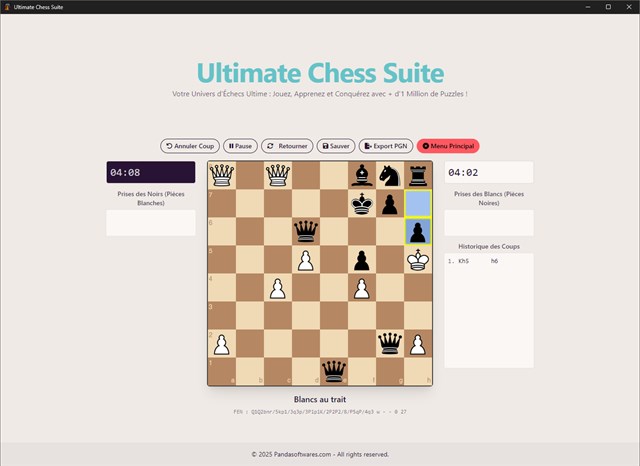Select the white king on h5
Image resolution: width=640 pixels, height=466 pixels.
coord(418,260)
